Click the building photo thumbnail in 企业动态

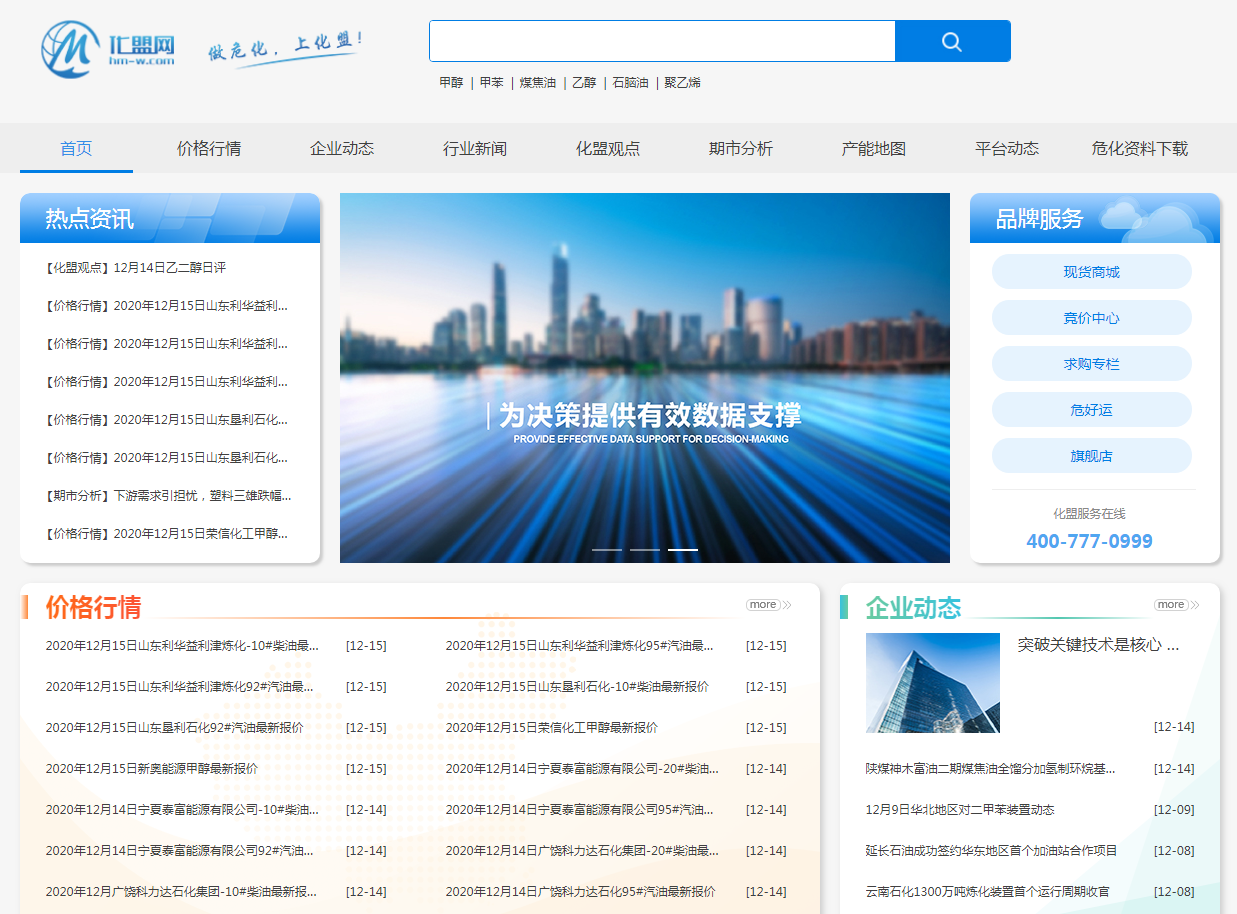coord(932,682)
